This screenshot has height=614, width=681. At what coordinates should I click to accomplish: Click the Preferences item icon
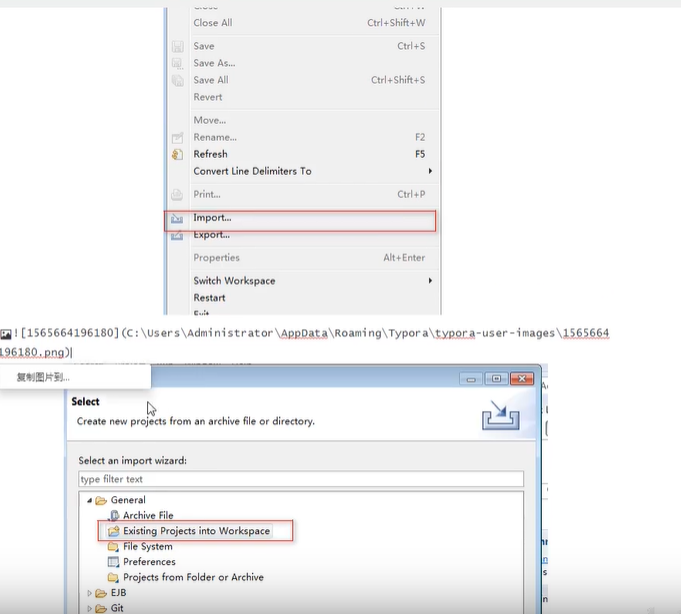[113, 562]
